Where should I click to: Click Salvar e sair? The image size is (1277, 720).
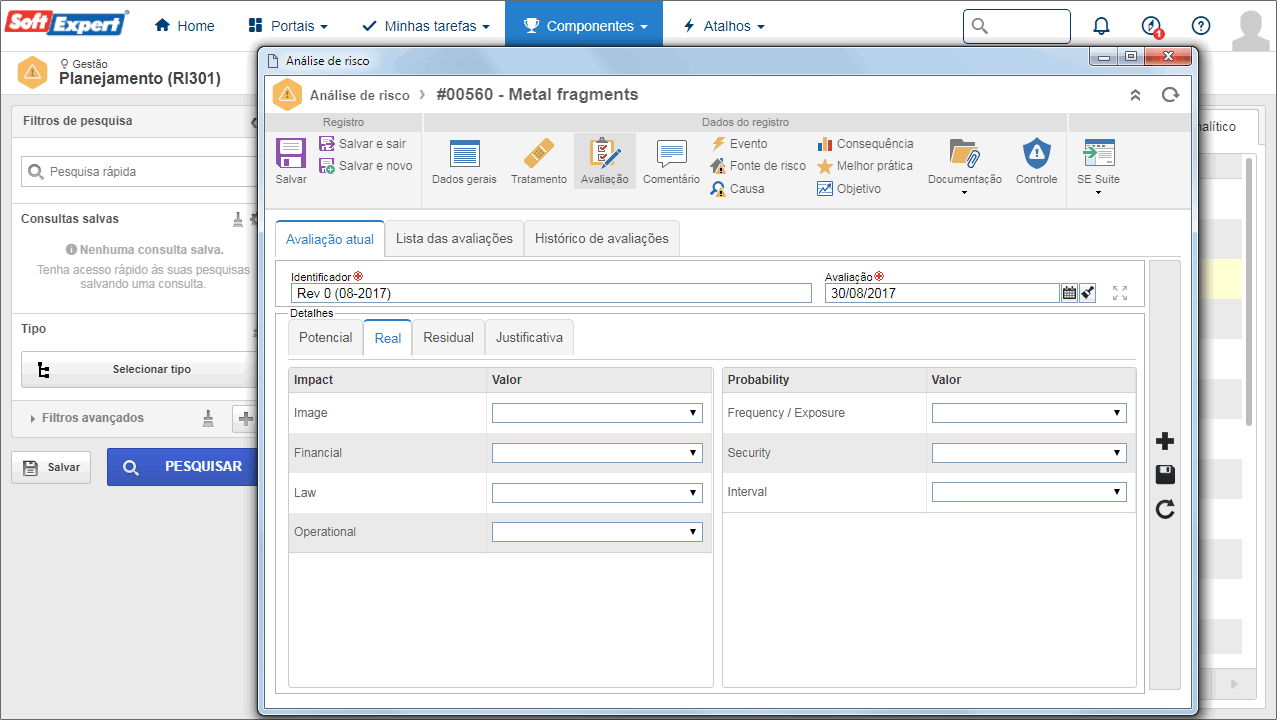[x=362, y=144]
